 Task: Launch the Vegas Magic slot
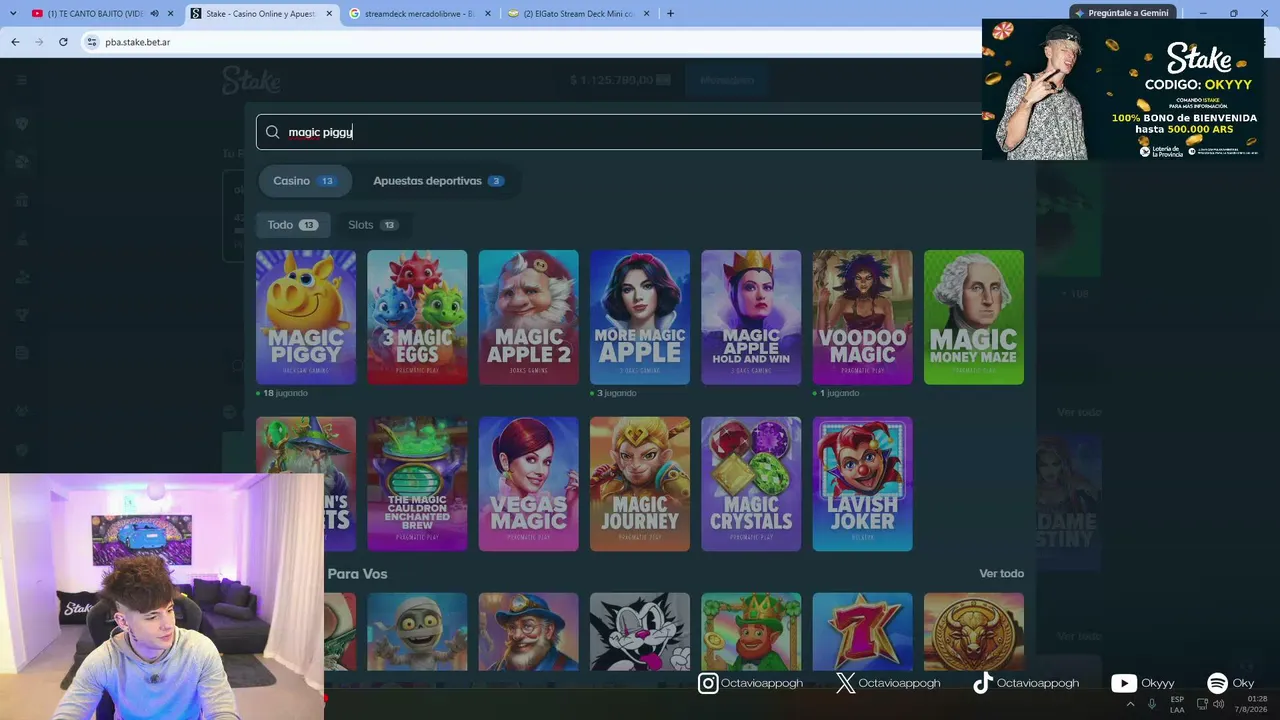pos(529,484)
